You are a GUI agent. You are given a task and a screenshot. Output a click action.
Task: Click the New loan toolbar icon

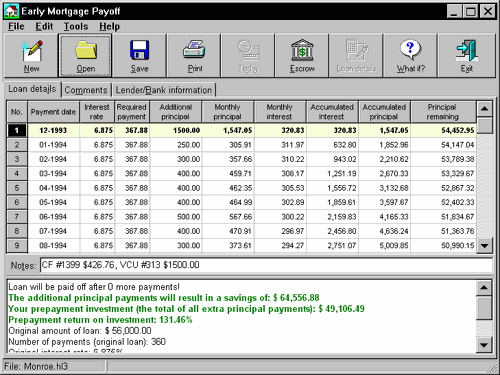pos(31,56)
